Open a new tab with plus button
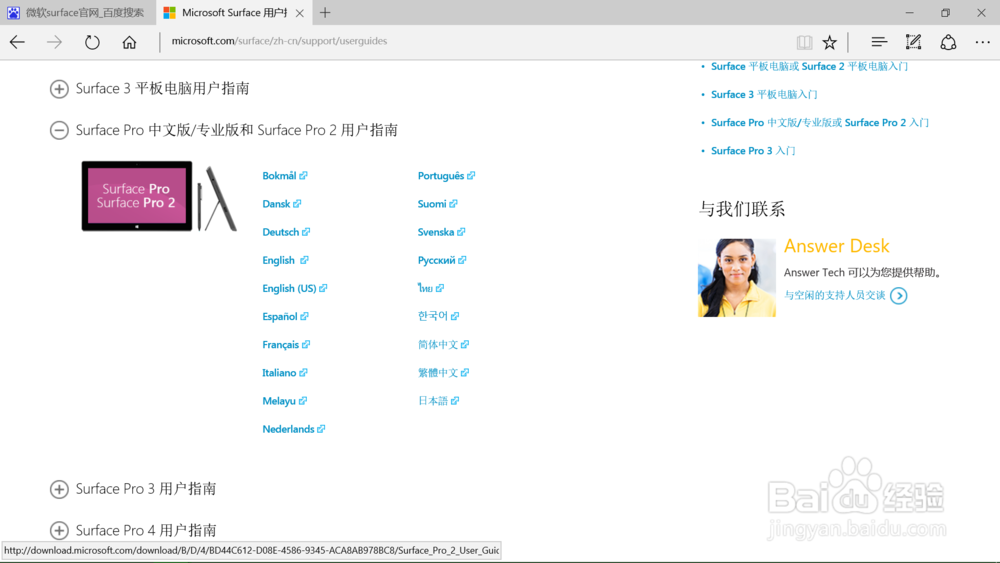Screen dimensions: 1000x563 point(325,12)
